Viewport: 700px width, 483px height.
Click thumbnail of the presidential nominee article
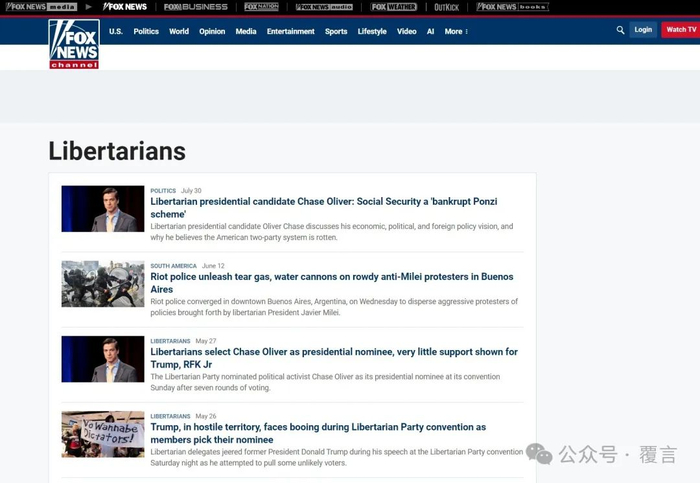[103, 359]
